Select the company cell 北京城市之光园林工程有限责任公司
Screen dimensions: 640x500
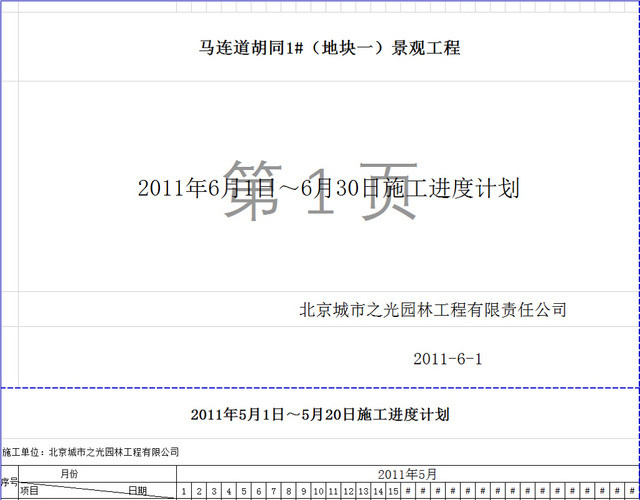(x=433, y=310)
